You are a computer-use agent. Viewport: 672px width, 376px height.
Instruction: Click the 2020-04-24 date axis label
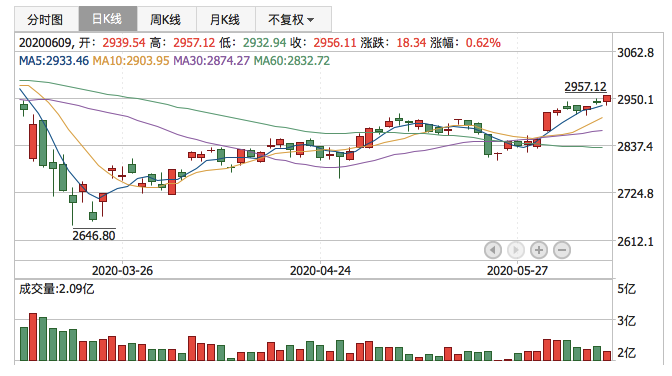[x=320, y=271]
